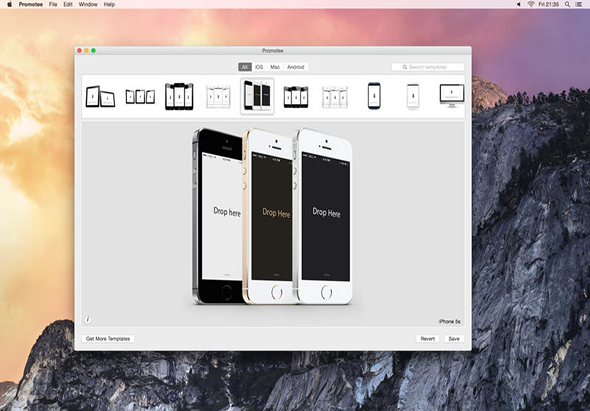Open the File menu
Viewport: 590px width, 411px height.
[53, 5]
